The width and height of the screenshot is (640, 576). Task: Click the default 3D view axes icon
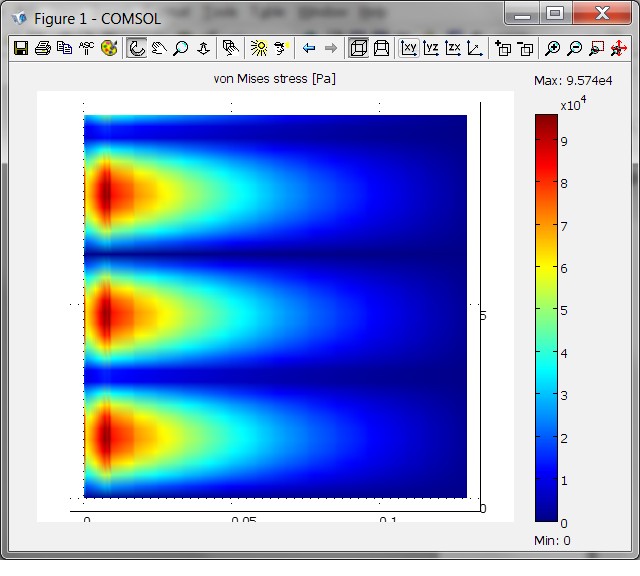pos(475,48)
